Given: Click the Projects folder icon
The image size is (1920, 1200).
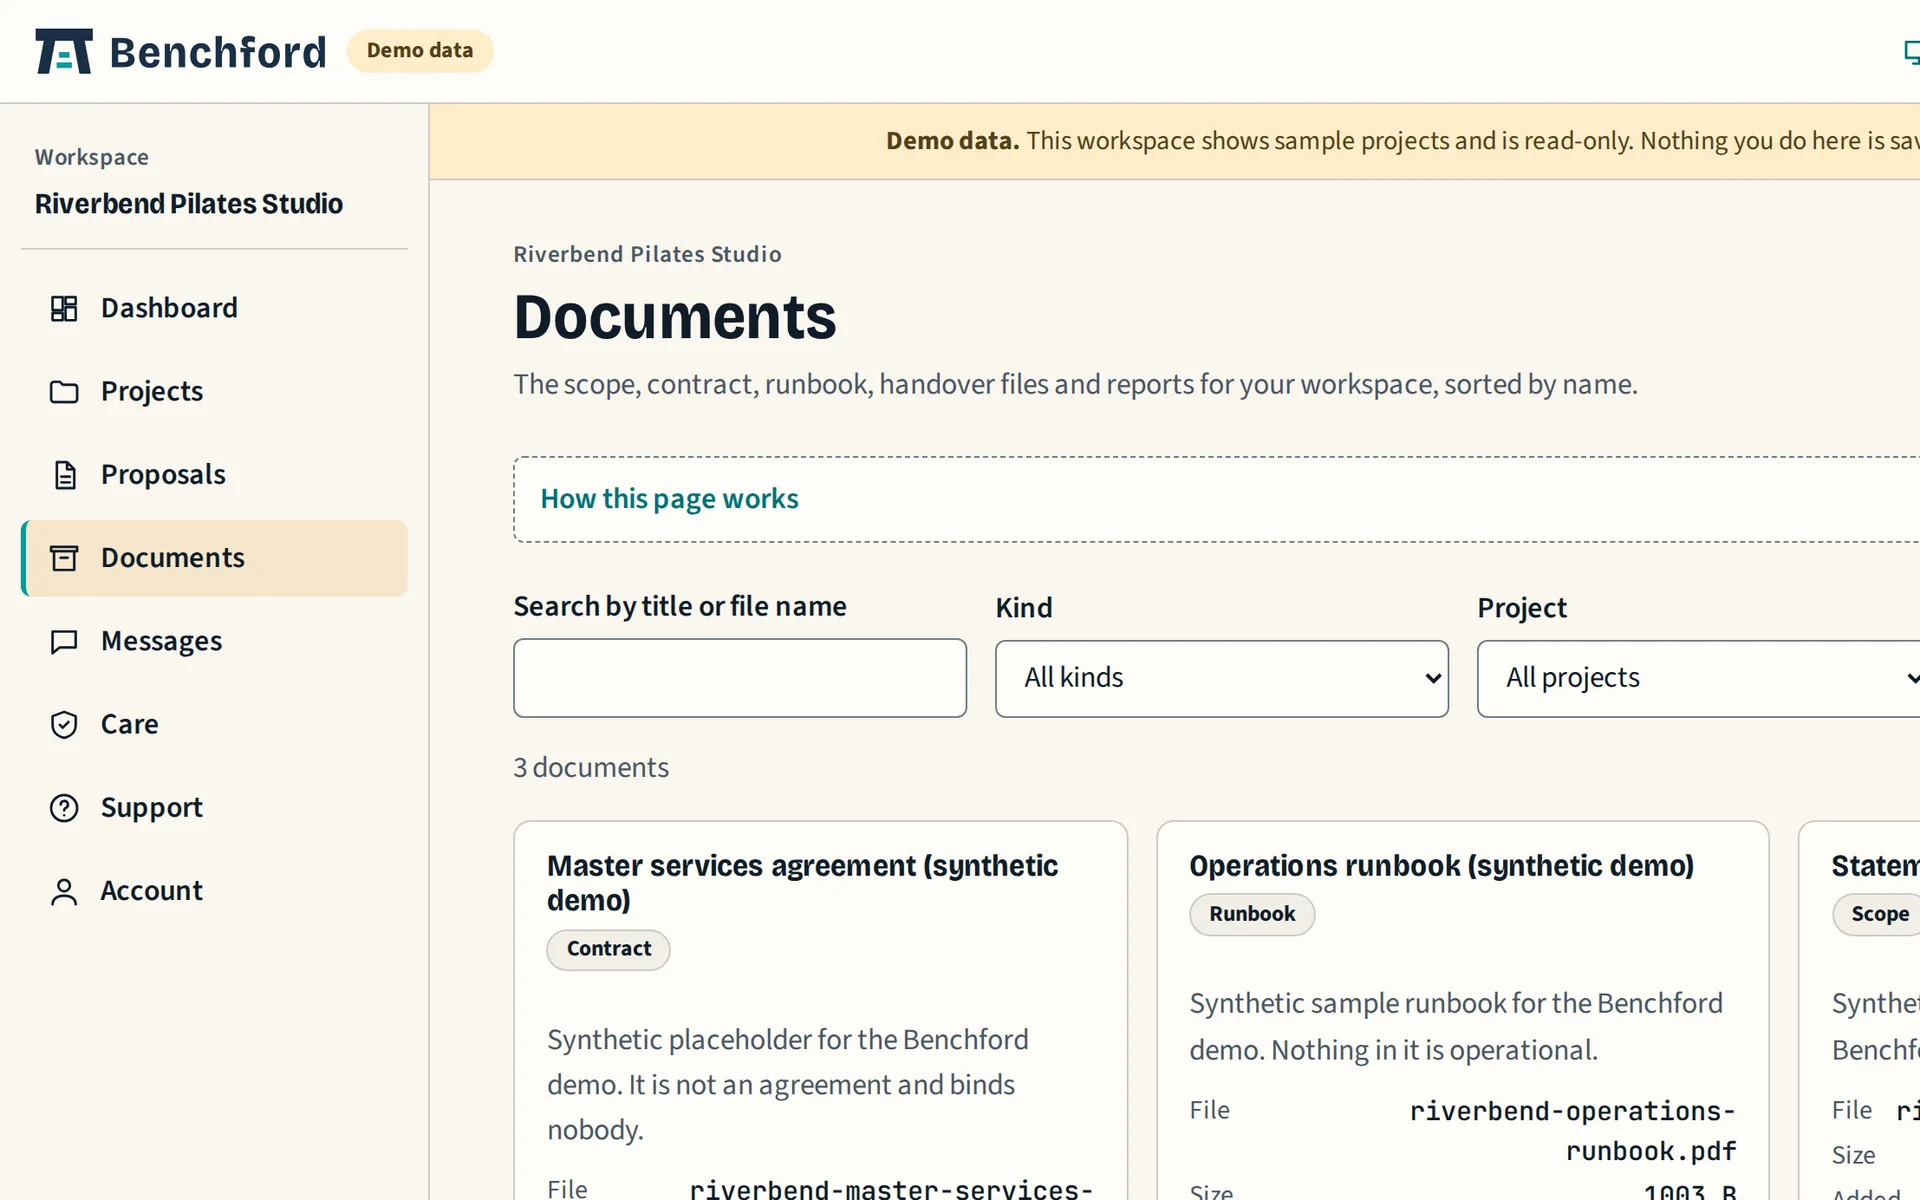Looking at the screenshot, I should click(64, 392).
